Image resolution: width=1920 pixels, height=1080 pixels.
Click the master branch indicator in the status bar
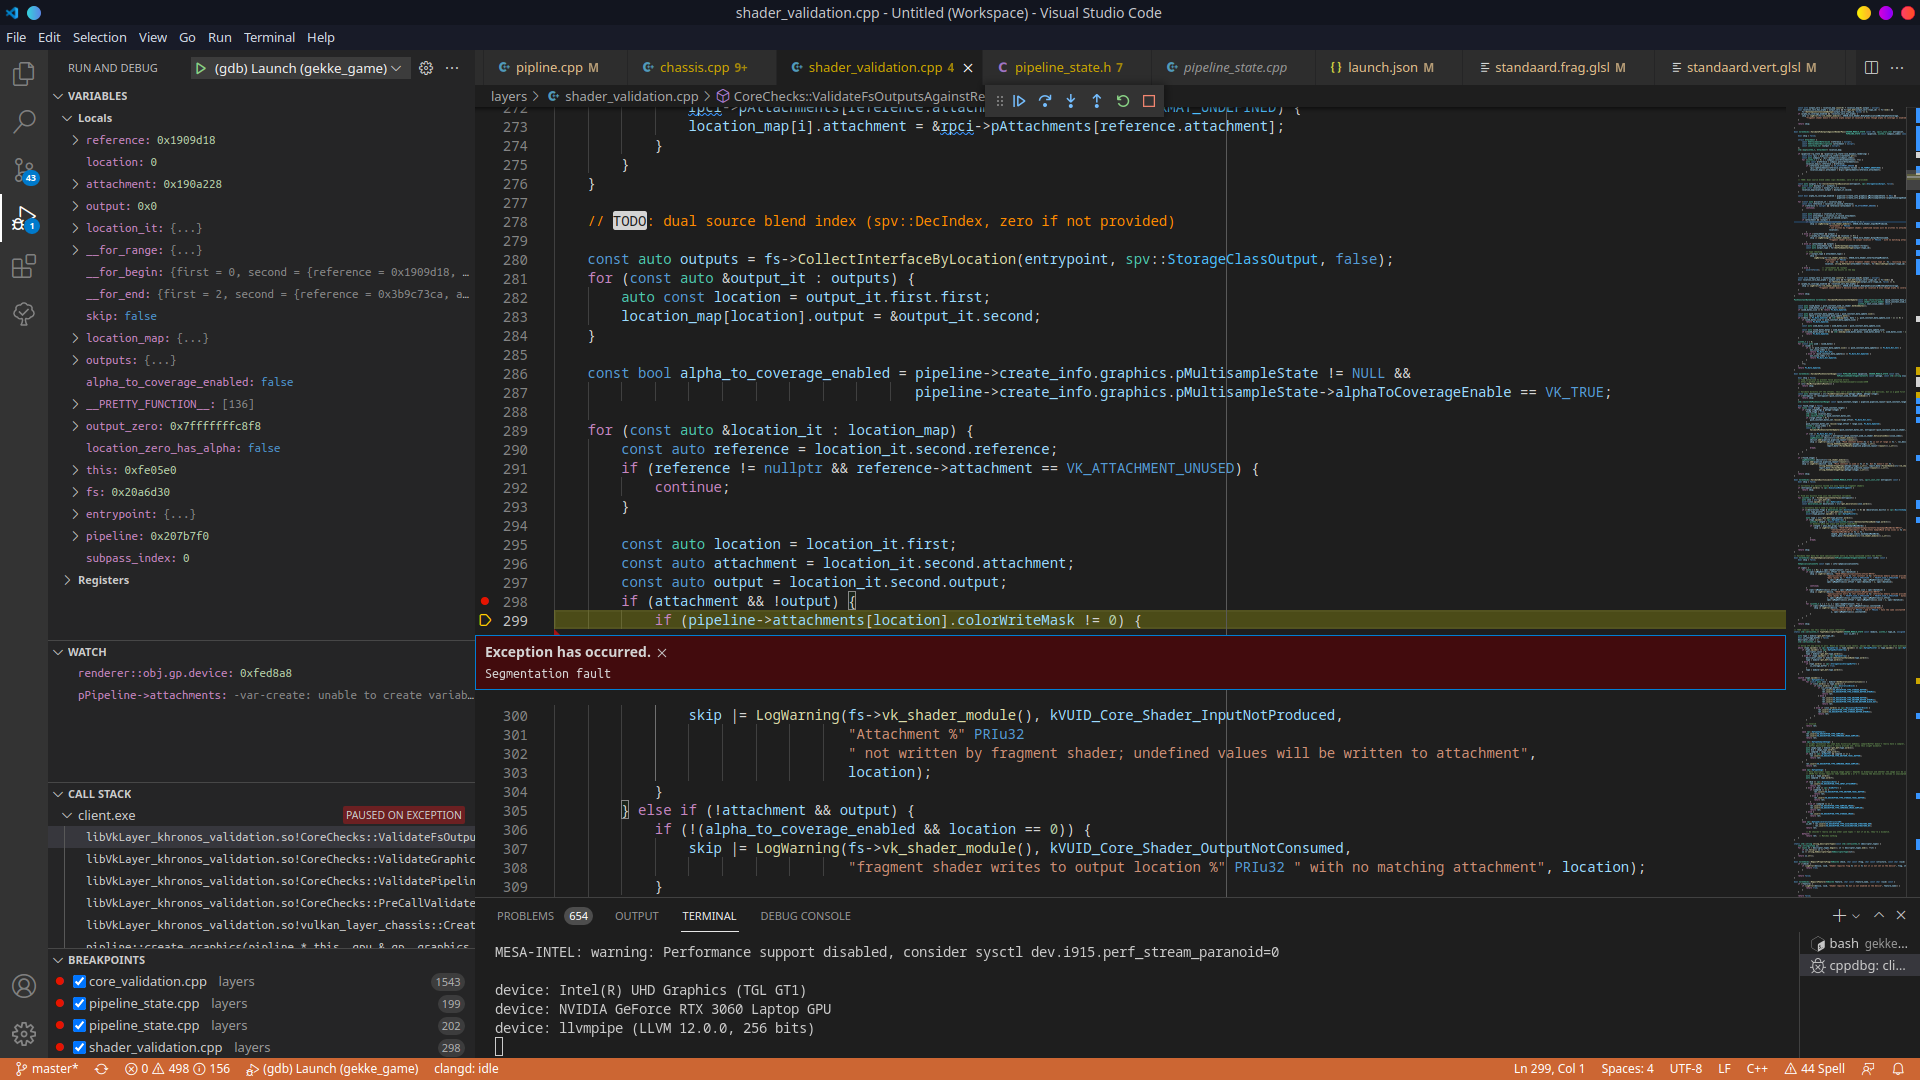pyautogui.click(x=46, y=1068)
